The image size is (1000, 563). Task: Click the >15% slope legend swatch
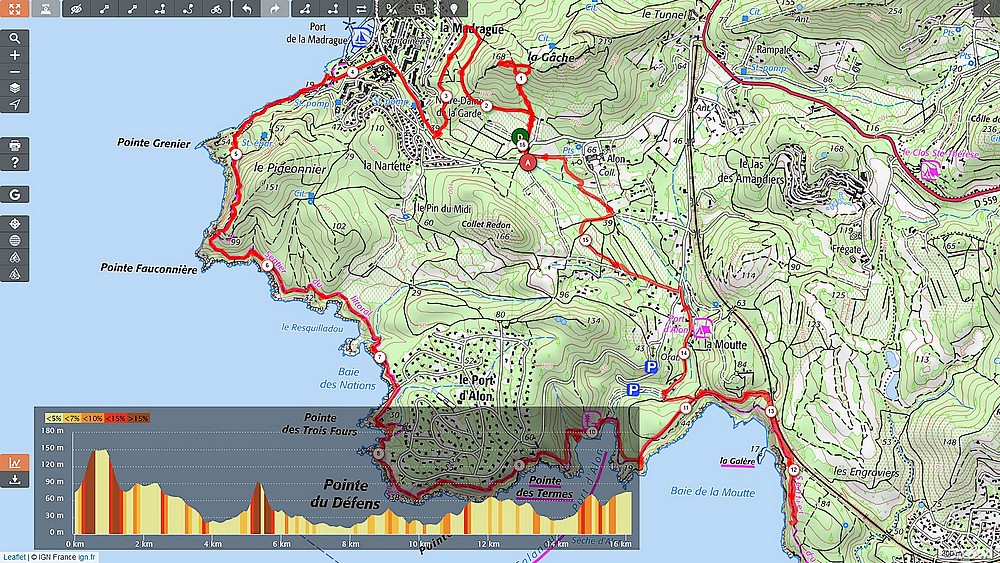tap(138, 418)
